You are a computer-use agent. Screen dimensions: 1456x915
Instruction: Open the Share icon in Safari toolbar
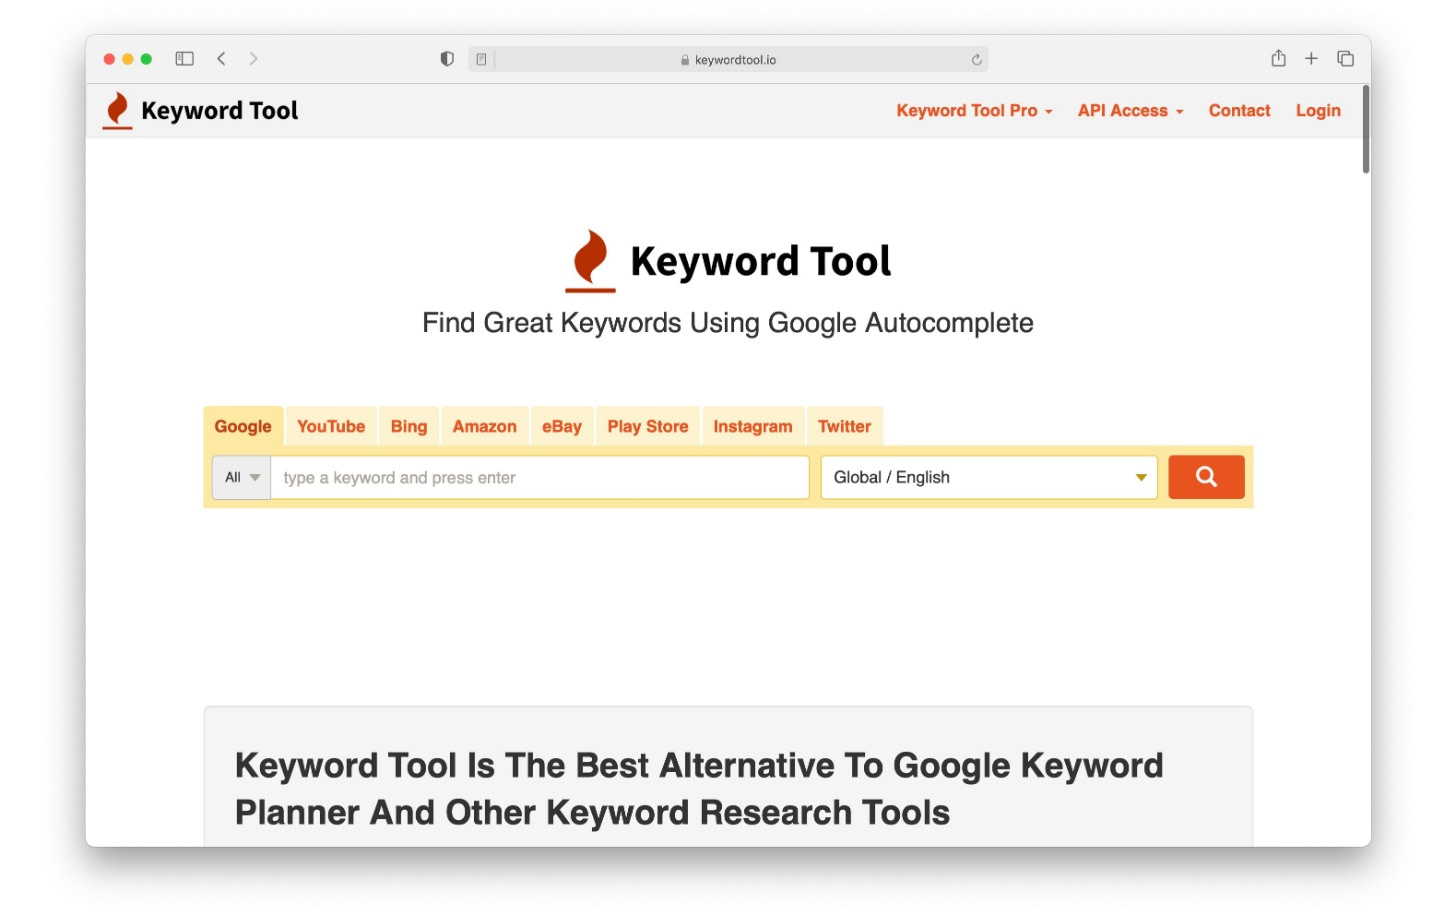(1278, 58)
